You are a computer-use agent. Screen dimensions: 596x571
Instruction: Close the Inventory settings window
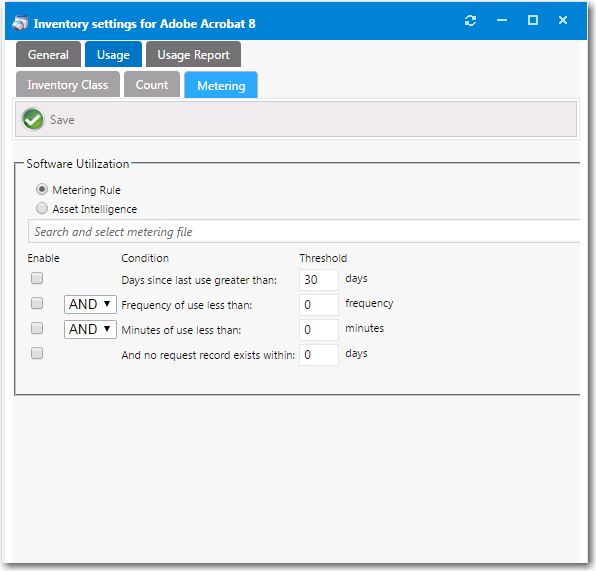(x=563, y=20)
